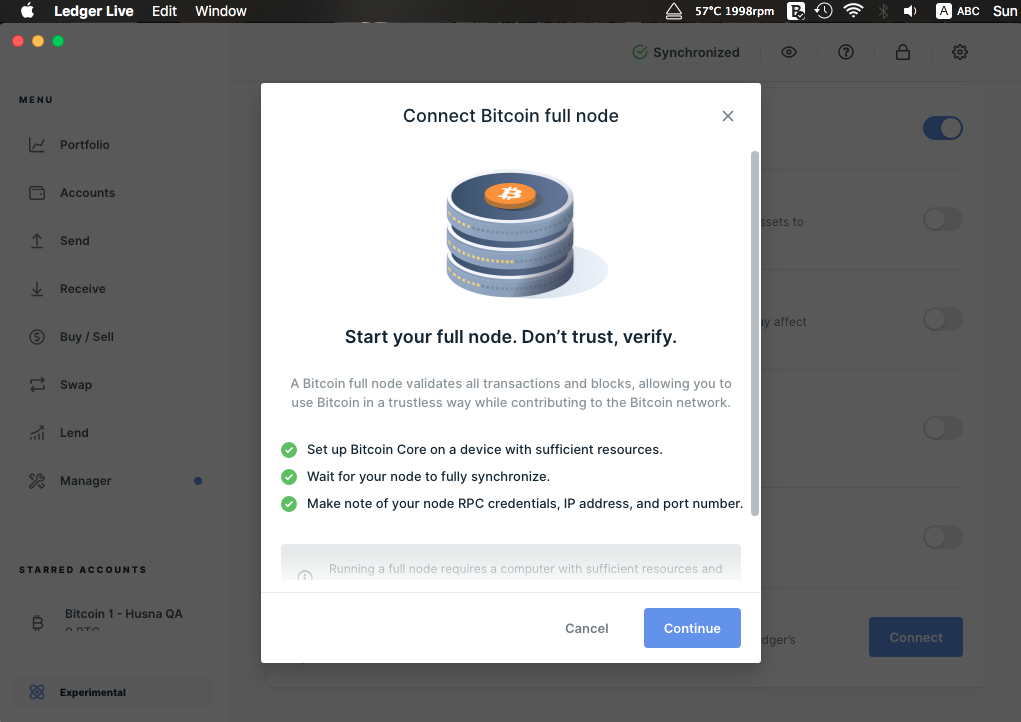Screen dimensions: 1021x722
Task: Toggle the fourth settings switch from the top
Action: tap(942, 428)
